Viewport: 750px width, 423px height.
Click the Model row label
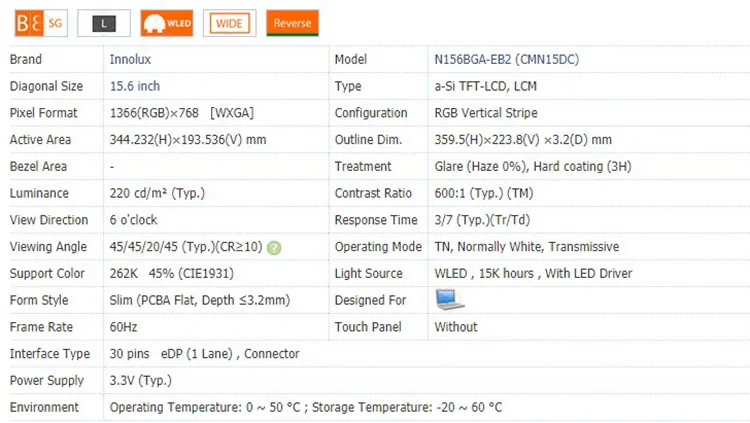[x=351, y=59]
